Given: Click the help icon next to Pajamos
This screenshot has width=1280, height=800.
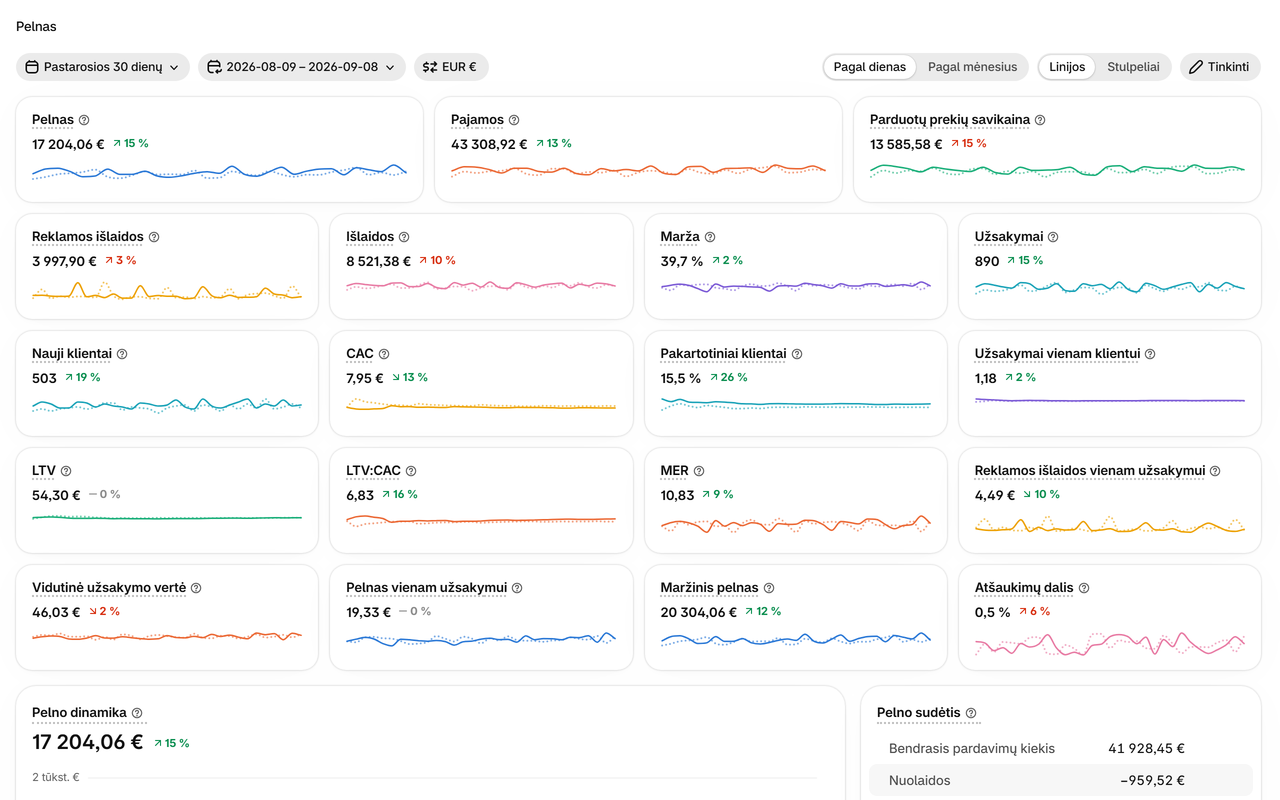Looking at the screenshot, I should coord(514,120).
